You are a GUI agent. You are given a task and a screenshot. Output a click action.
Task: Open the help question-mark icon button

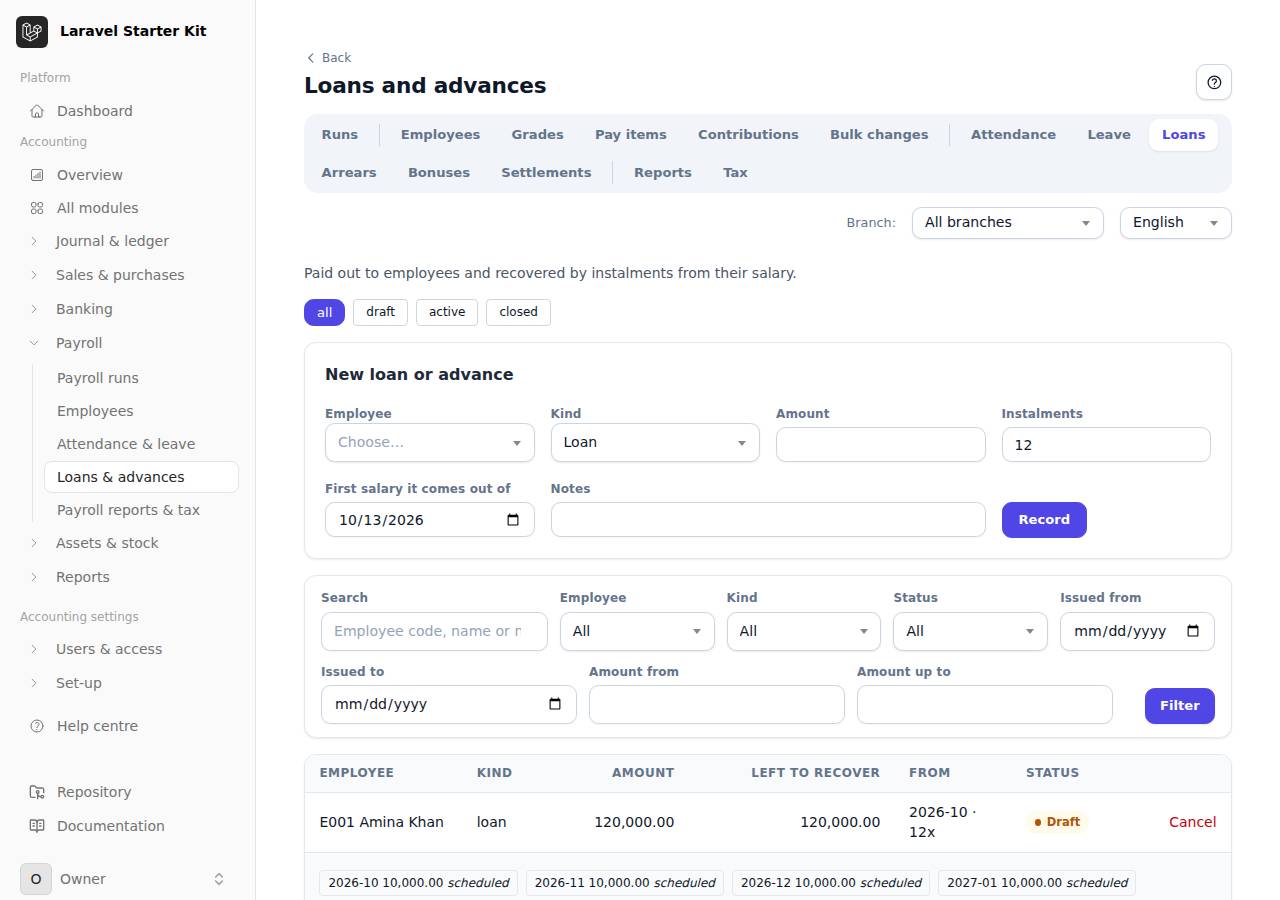tap(1214, 82)
